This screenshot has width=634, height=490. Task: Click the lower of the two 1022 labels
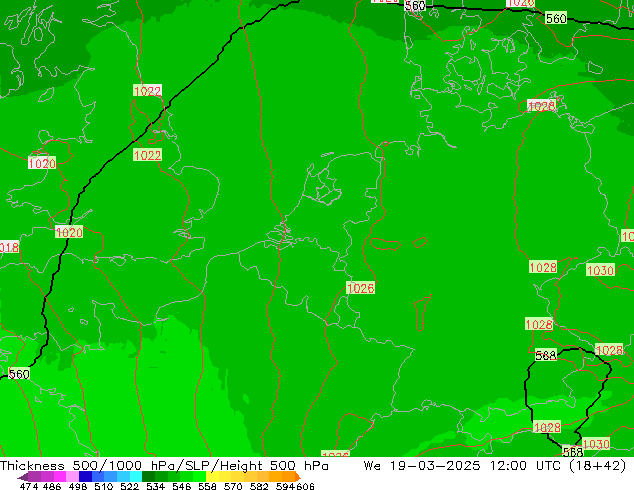click(147, 155)
